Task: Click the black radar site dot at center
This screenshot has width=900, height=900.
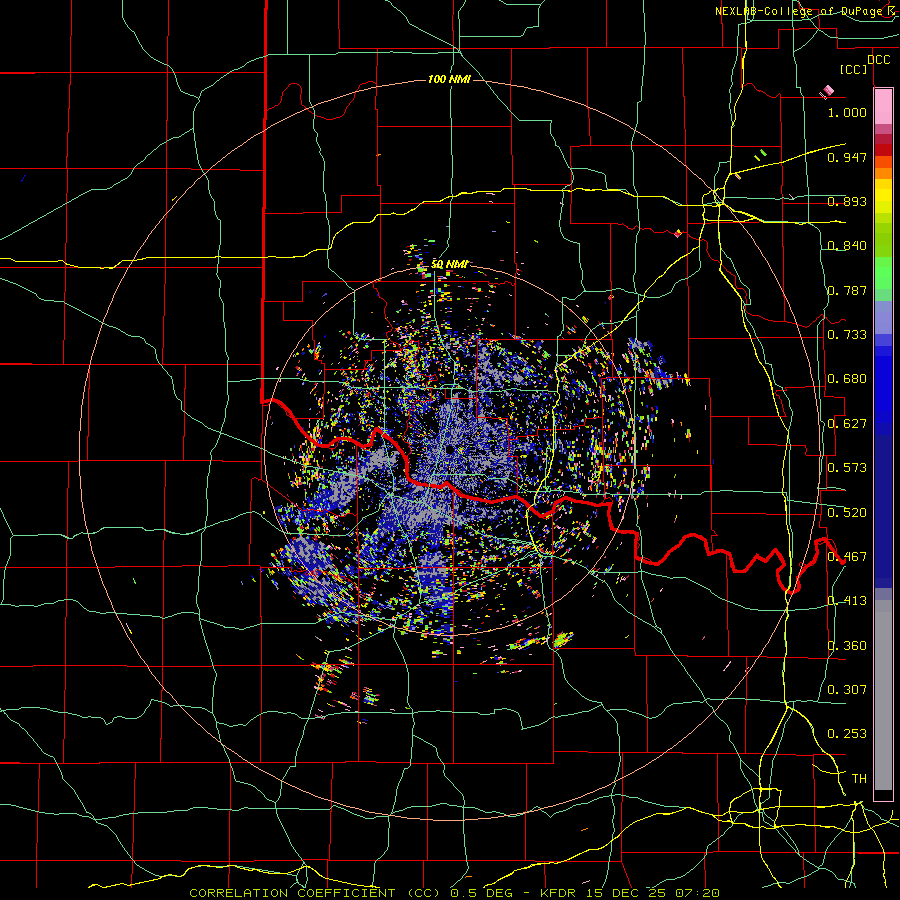Action: pyautogui.click(x=449, y=449)
